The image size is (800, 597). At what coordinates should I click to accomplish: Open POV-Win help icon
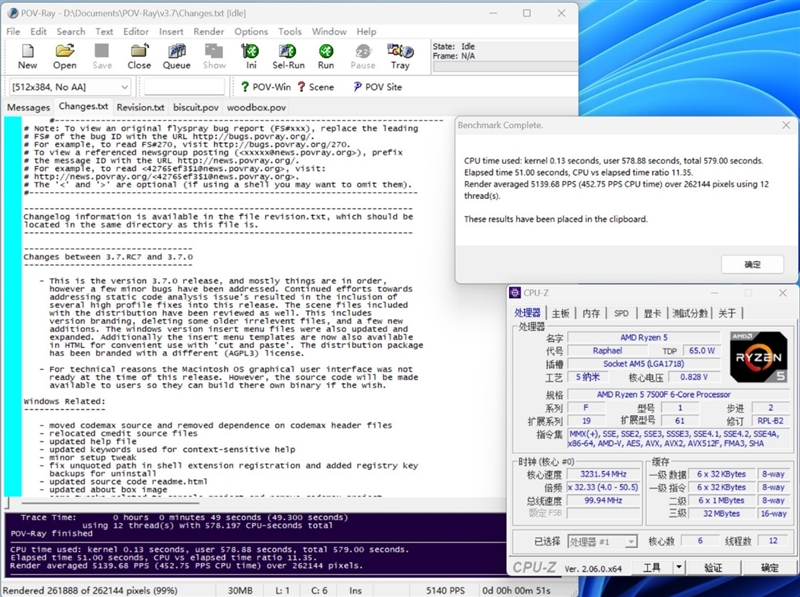245,87
